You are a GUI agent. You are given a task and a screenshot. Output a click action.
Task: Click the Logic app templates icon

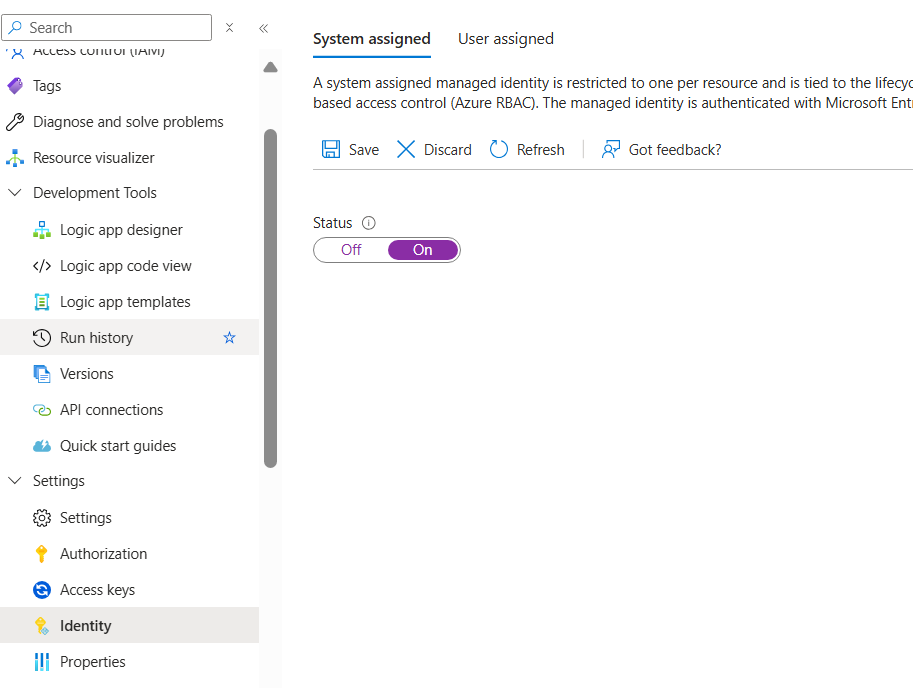(x=44, y=301)
